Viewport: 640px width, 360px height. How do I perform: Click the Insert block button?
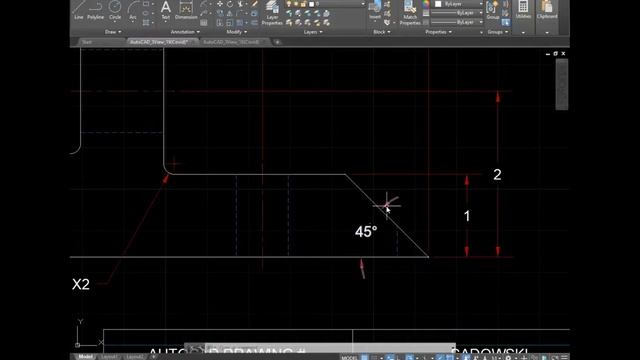coord(375,10)
